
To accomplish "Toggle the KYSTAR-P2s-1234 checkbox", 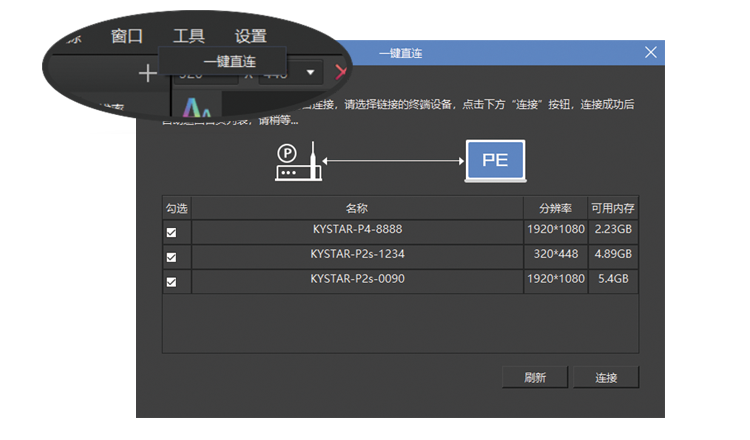I will pos(171,257).
